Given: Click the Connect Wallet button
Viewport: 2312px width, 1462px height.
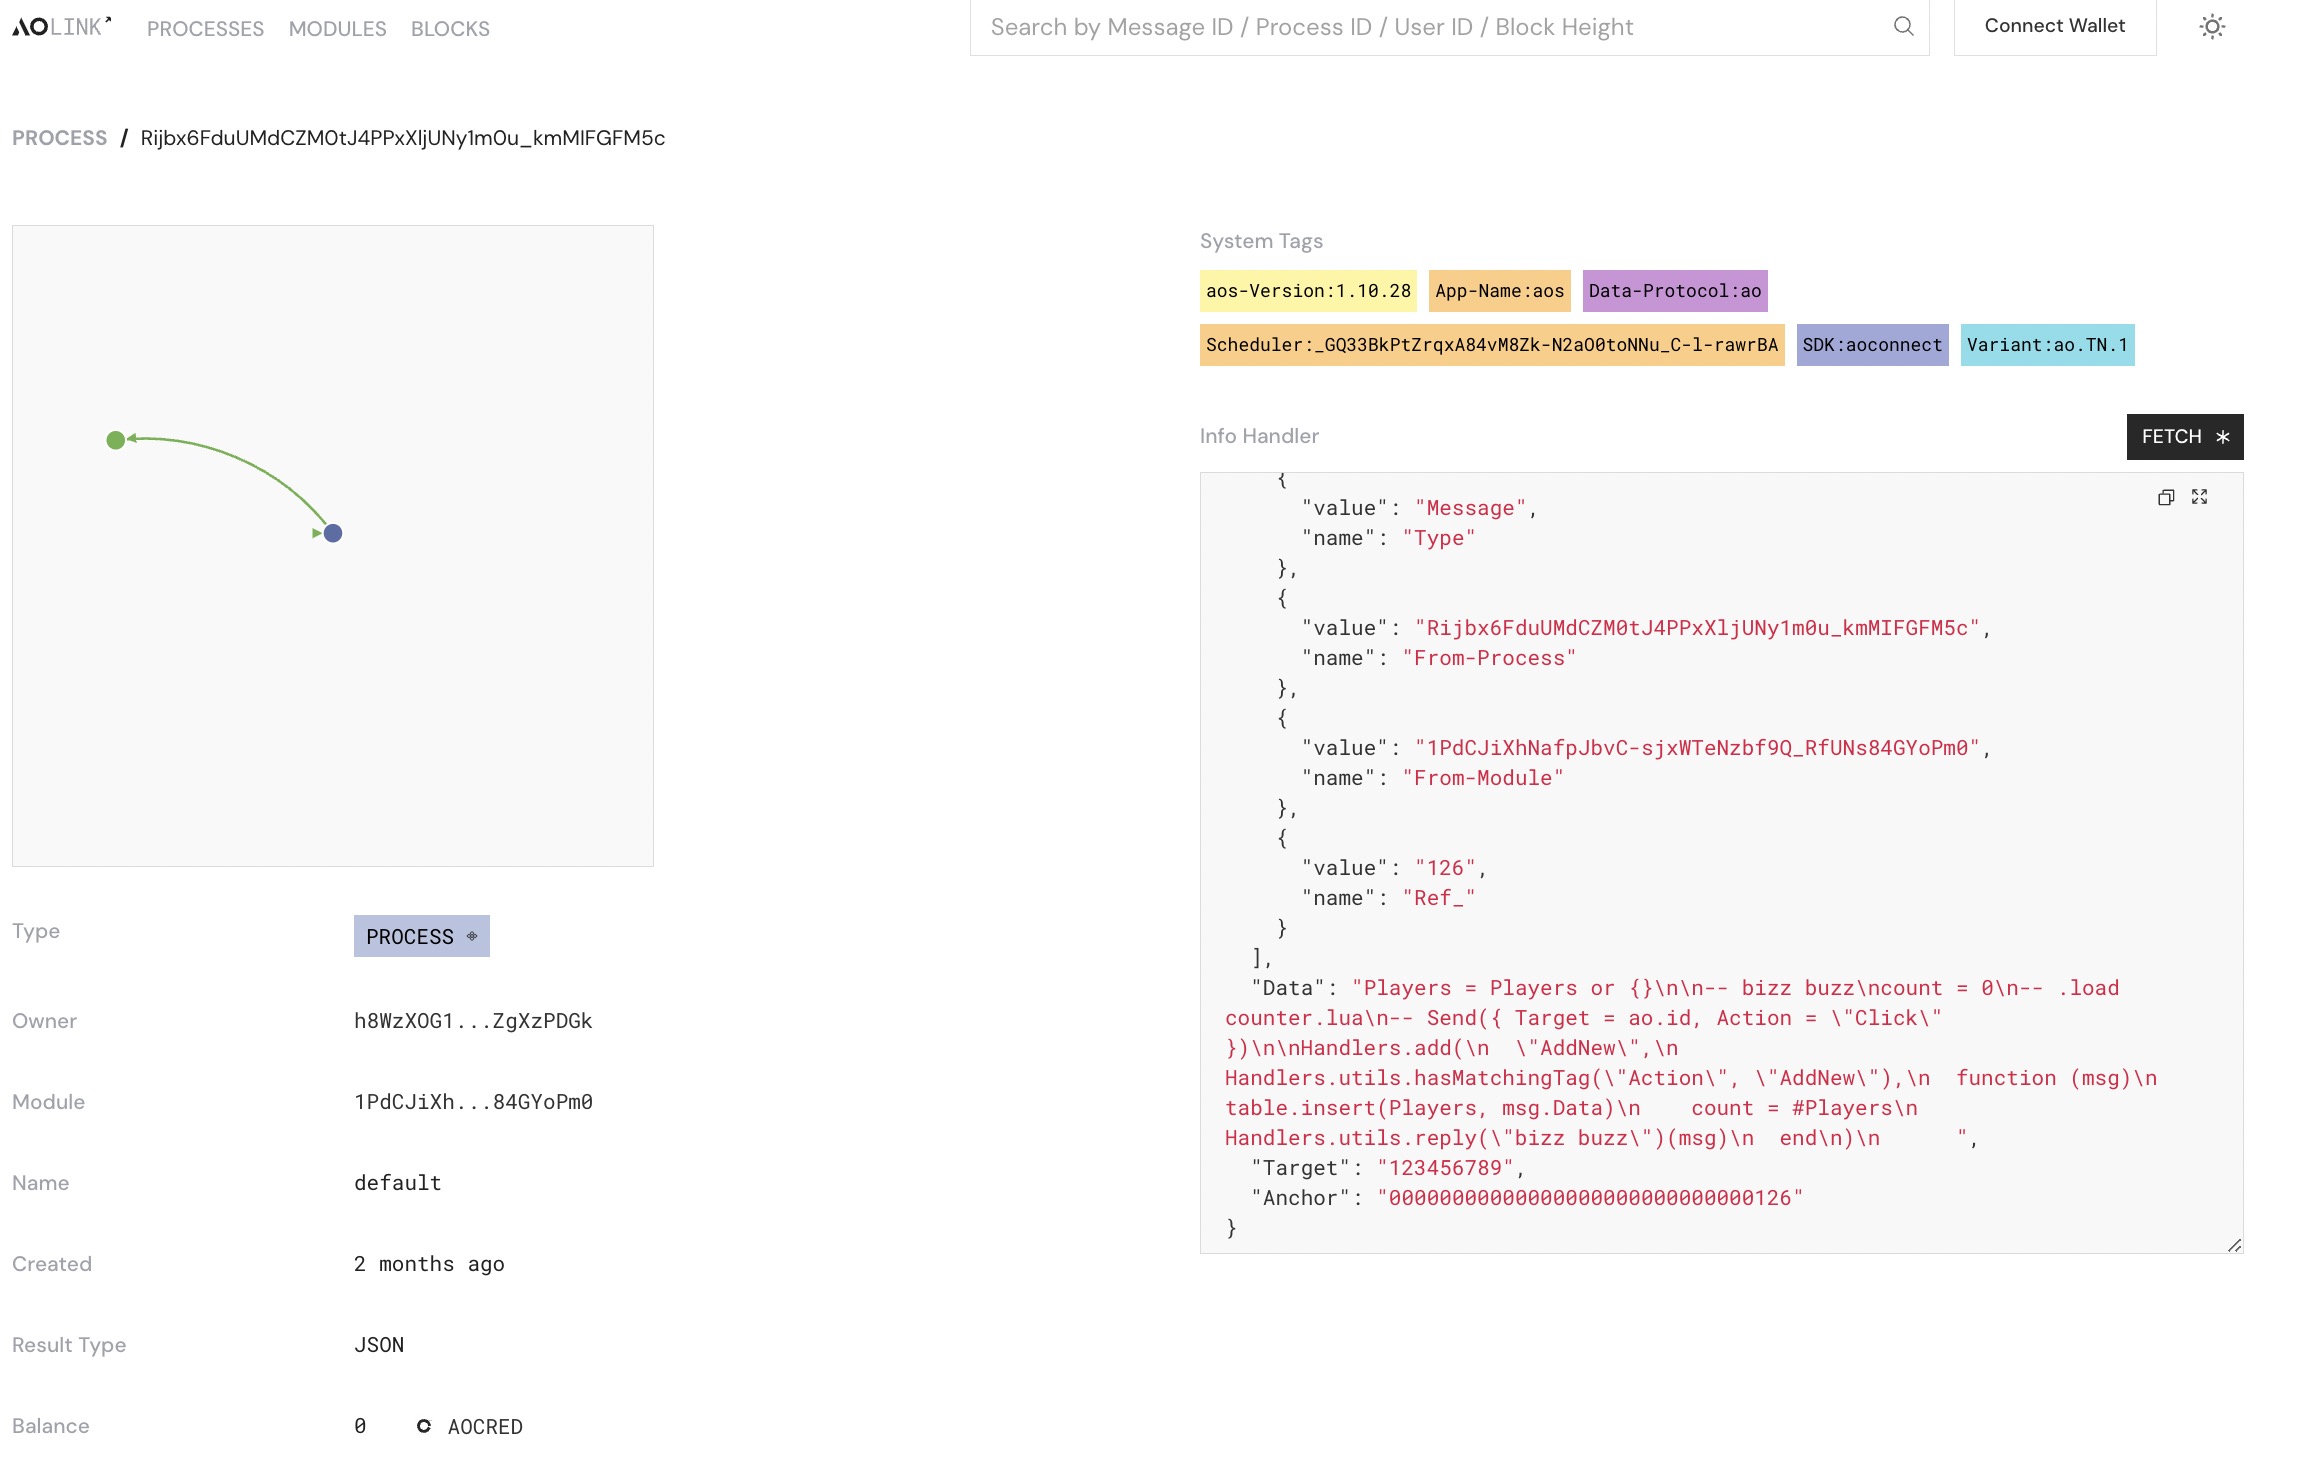Looking at the screenshot, I should pyautogui.click(x=2054, y=25).
